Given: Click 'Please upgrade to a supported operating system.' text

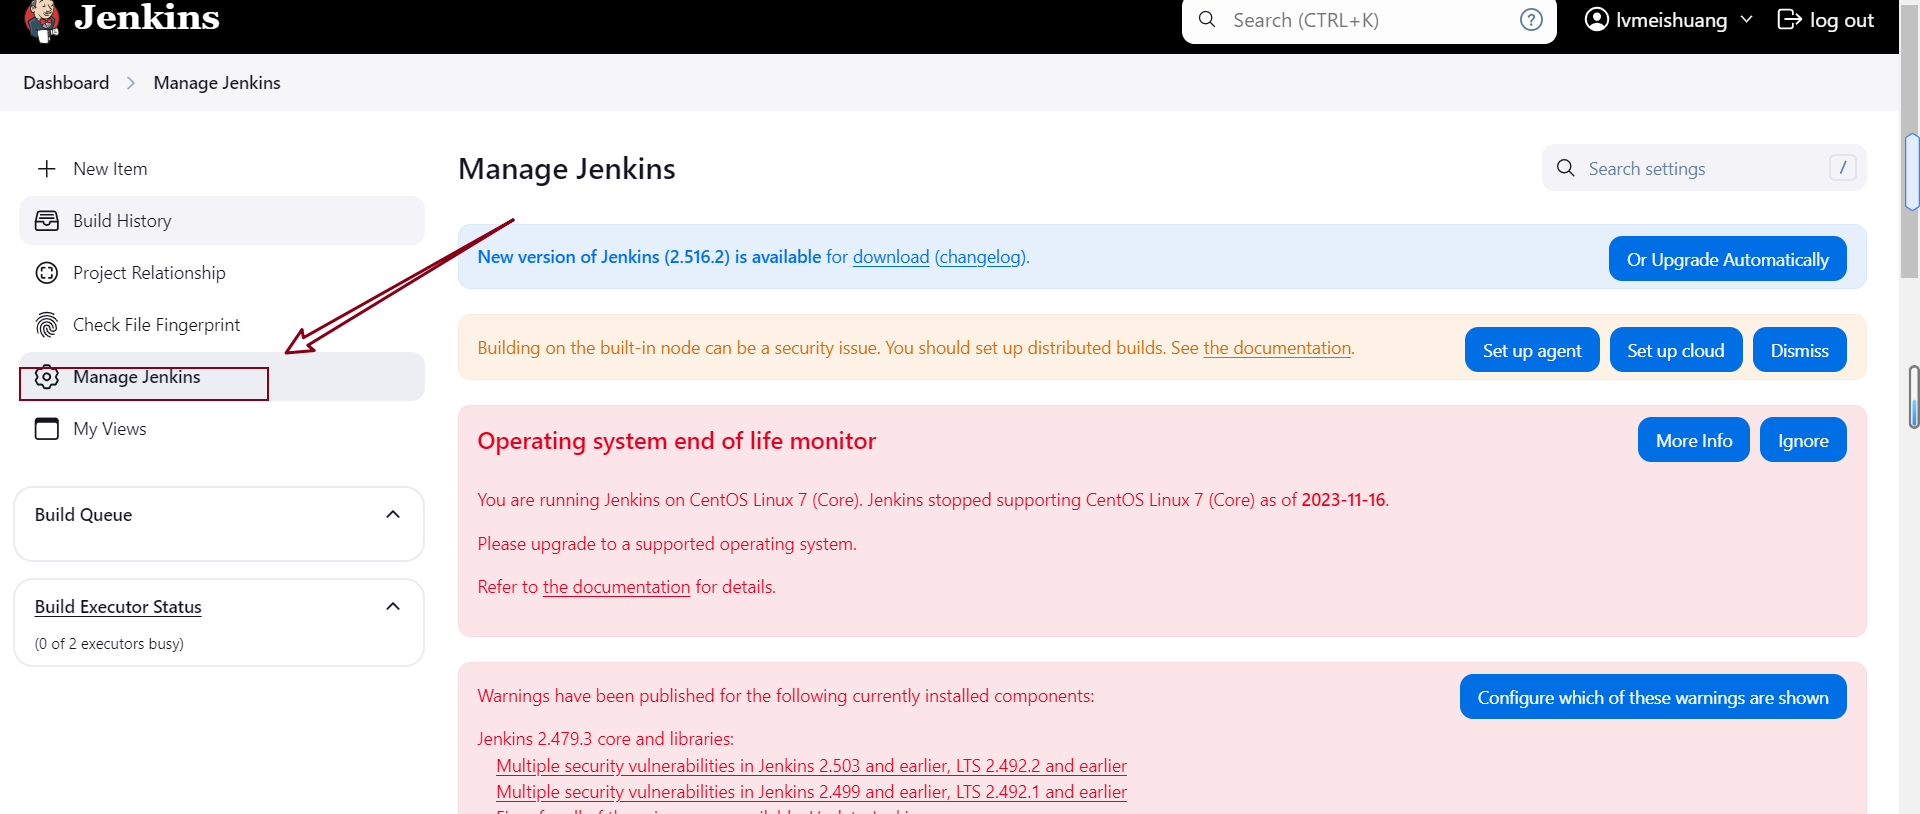Looking at the screenshot, I should [667, 544].
